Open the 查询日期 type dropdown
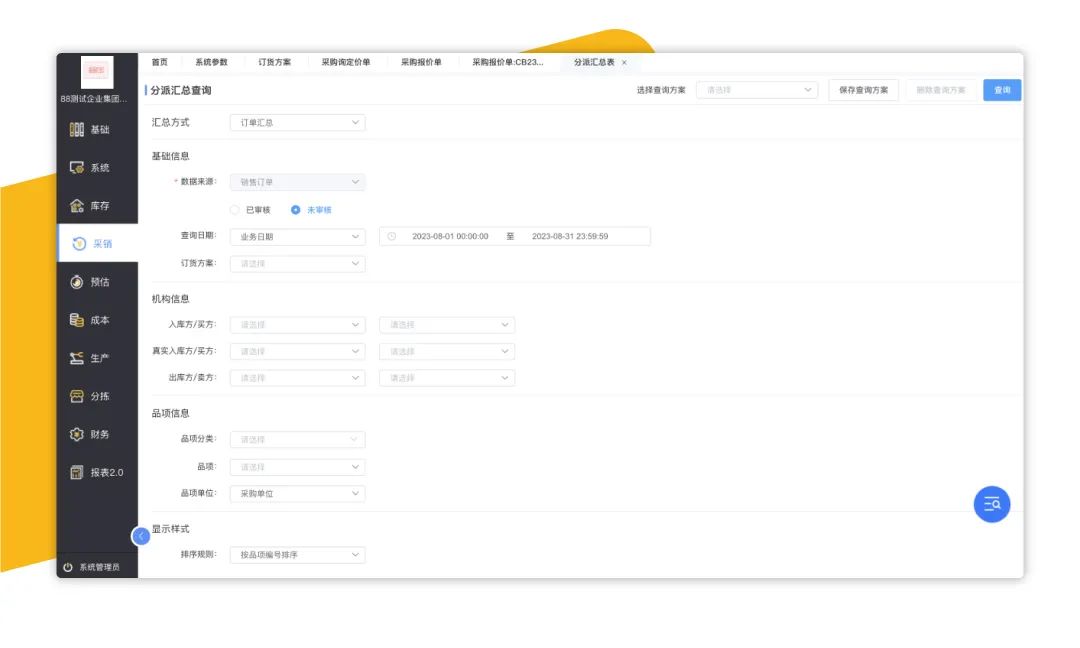 coord(298,236)
